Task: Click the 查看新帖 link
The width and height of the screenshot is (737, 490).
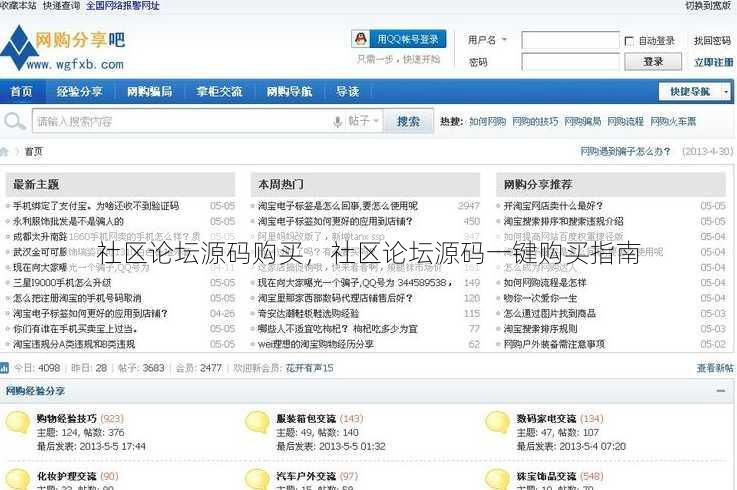Action: (715, 368)
